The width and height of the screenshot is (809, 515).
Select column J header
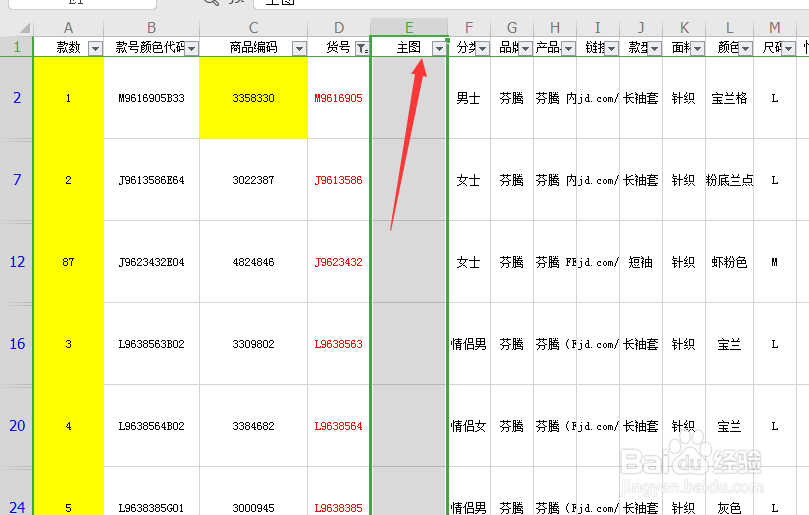641,27
